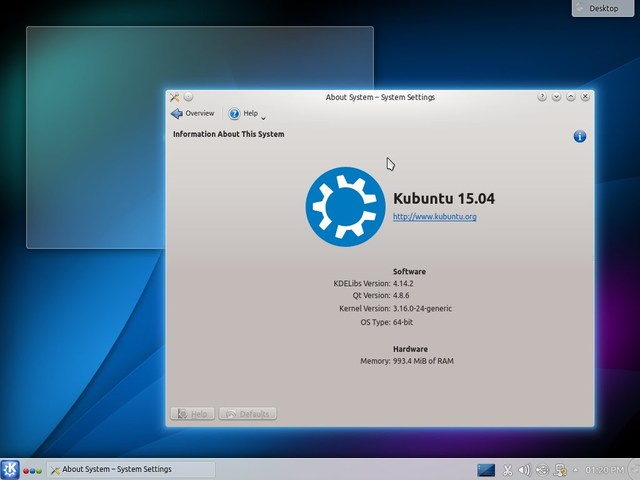
Task: Click the Software section heading
Action: pos(409,271)
